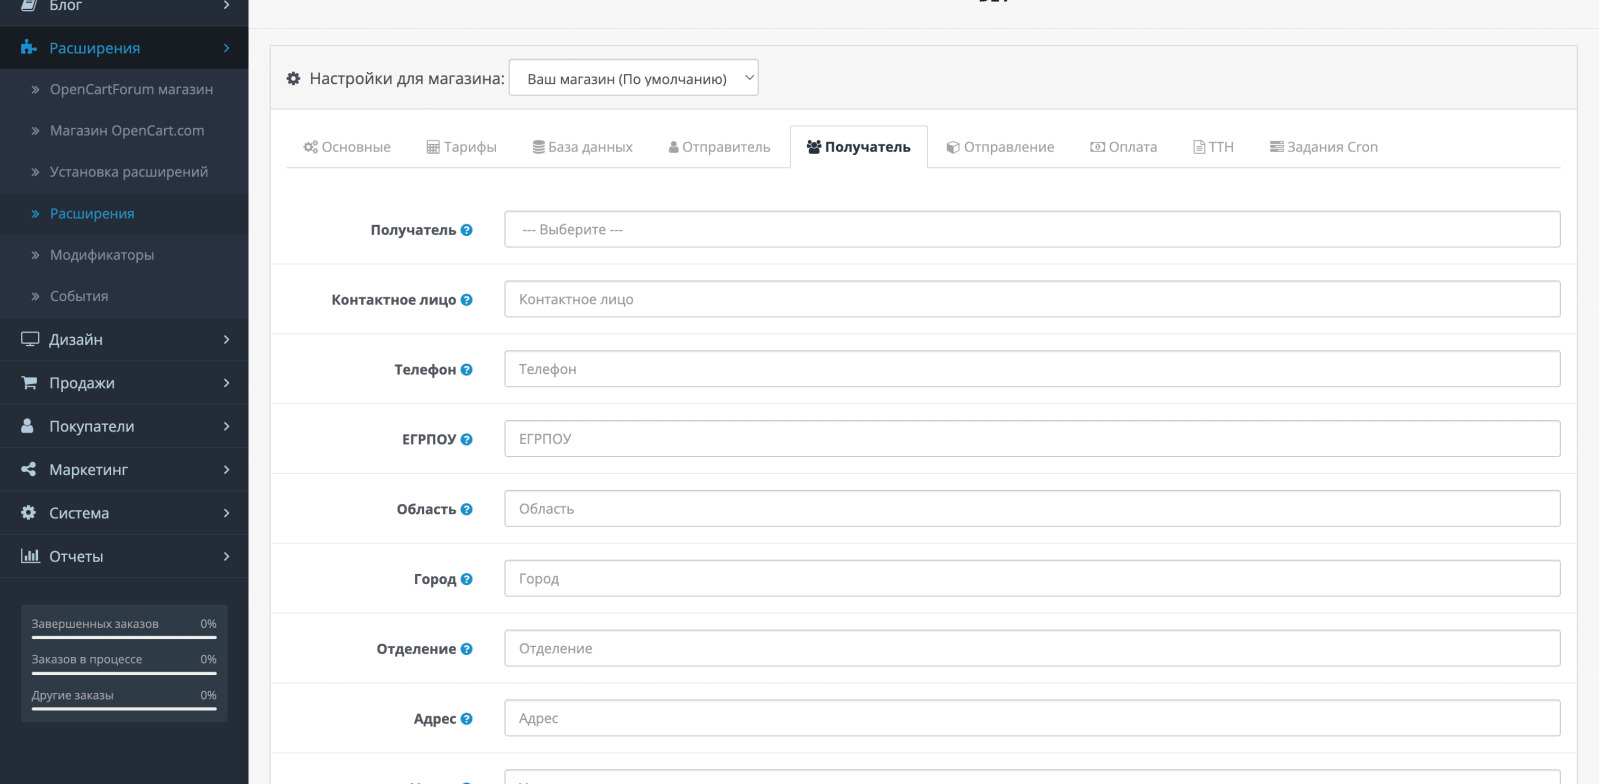Click the Телефон input field
The height and width of the screenshot is (784, 1600).
[1032, 369]
